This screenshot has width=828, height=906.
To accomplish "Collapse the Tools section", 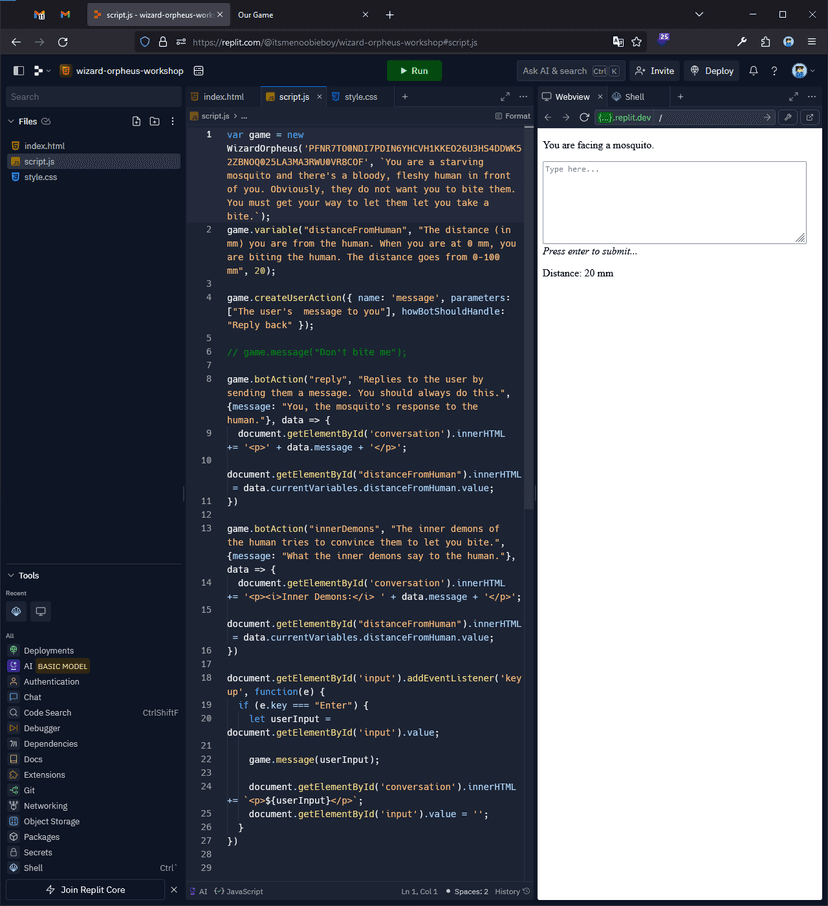I will point(11,575).
